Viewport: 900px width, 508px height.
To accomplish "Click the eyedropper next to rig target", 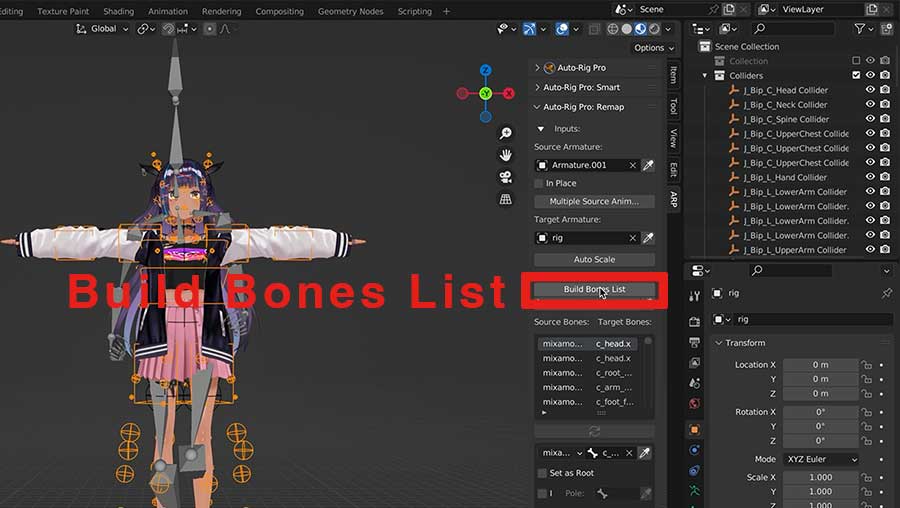I will 648,238.
